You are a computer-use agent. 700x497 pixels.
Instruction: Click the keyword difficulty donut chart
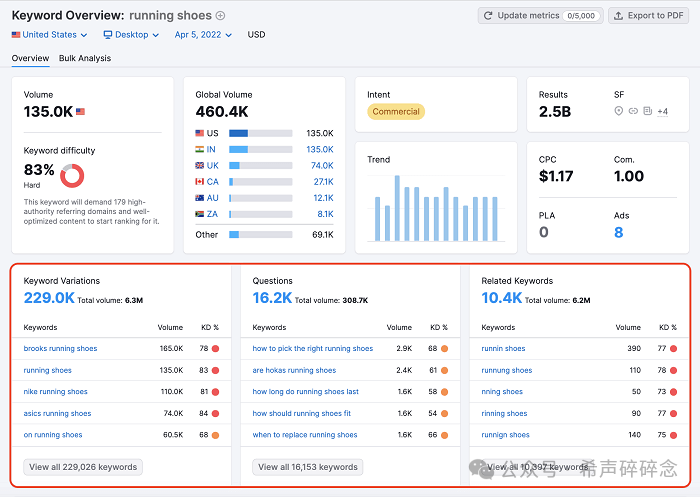(x=72, y=176)
